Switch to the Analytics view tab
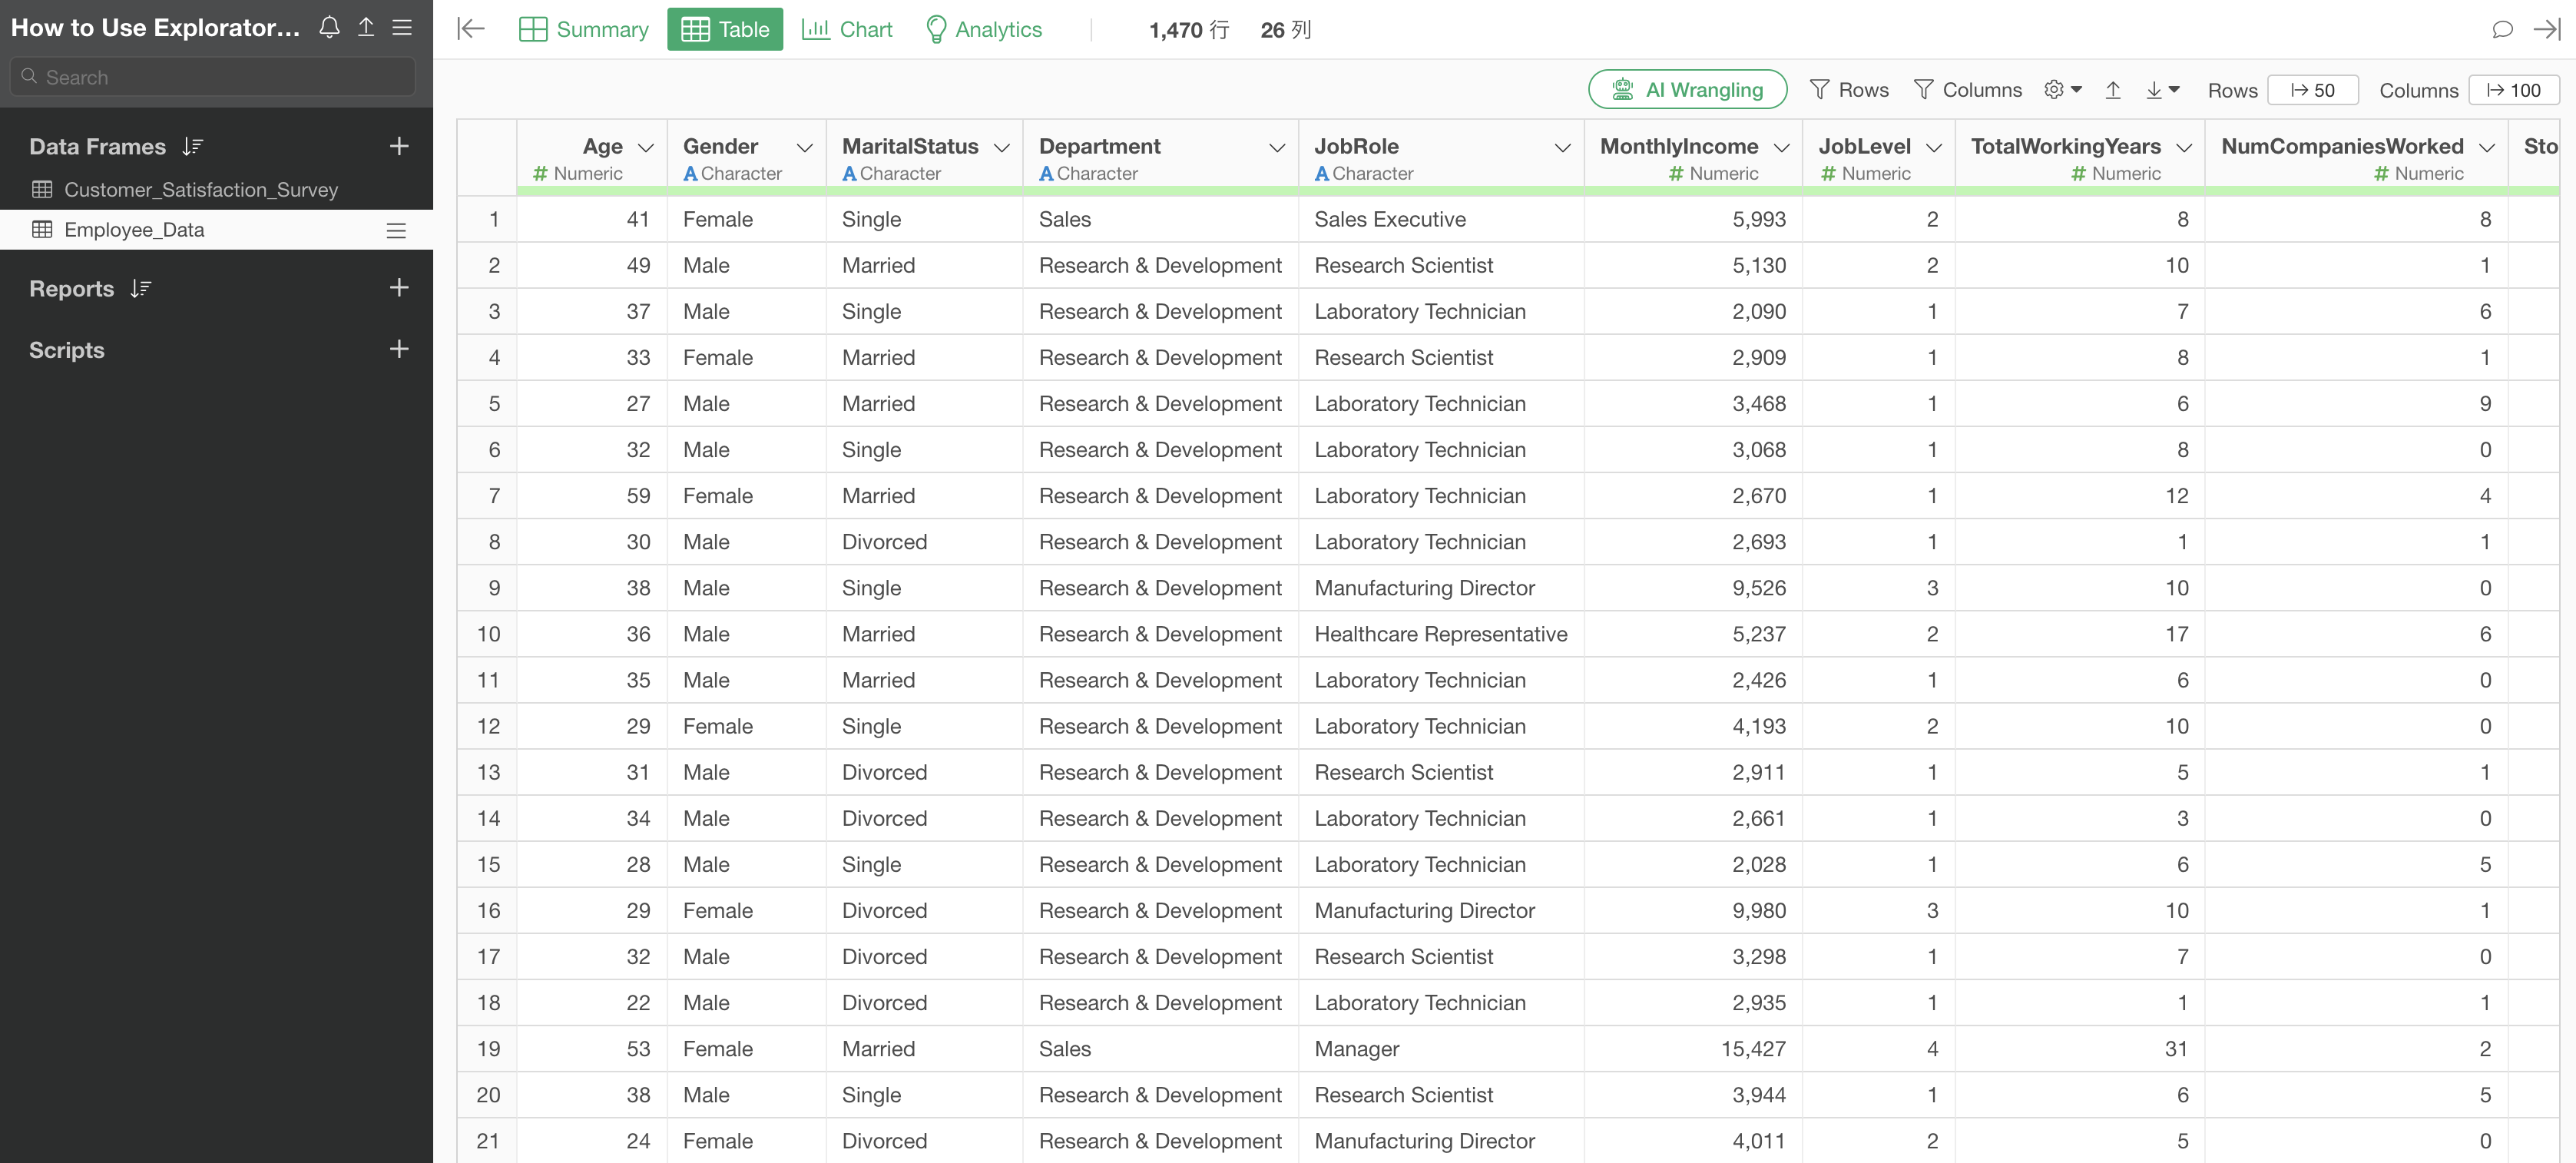Screen dimensions: 2576x1163 coord(984,29)
